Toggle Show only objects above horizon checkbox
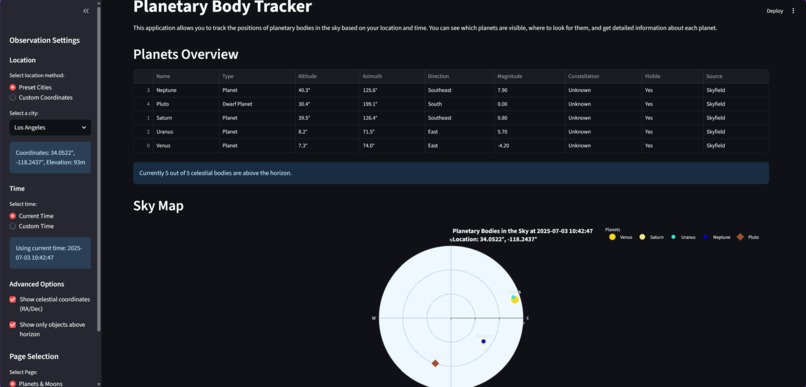Image resolution: width=806 pixels, height=387 pixels. pos(13,325)
